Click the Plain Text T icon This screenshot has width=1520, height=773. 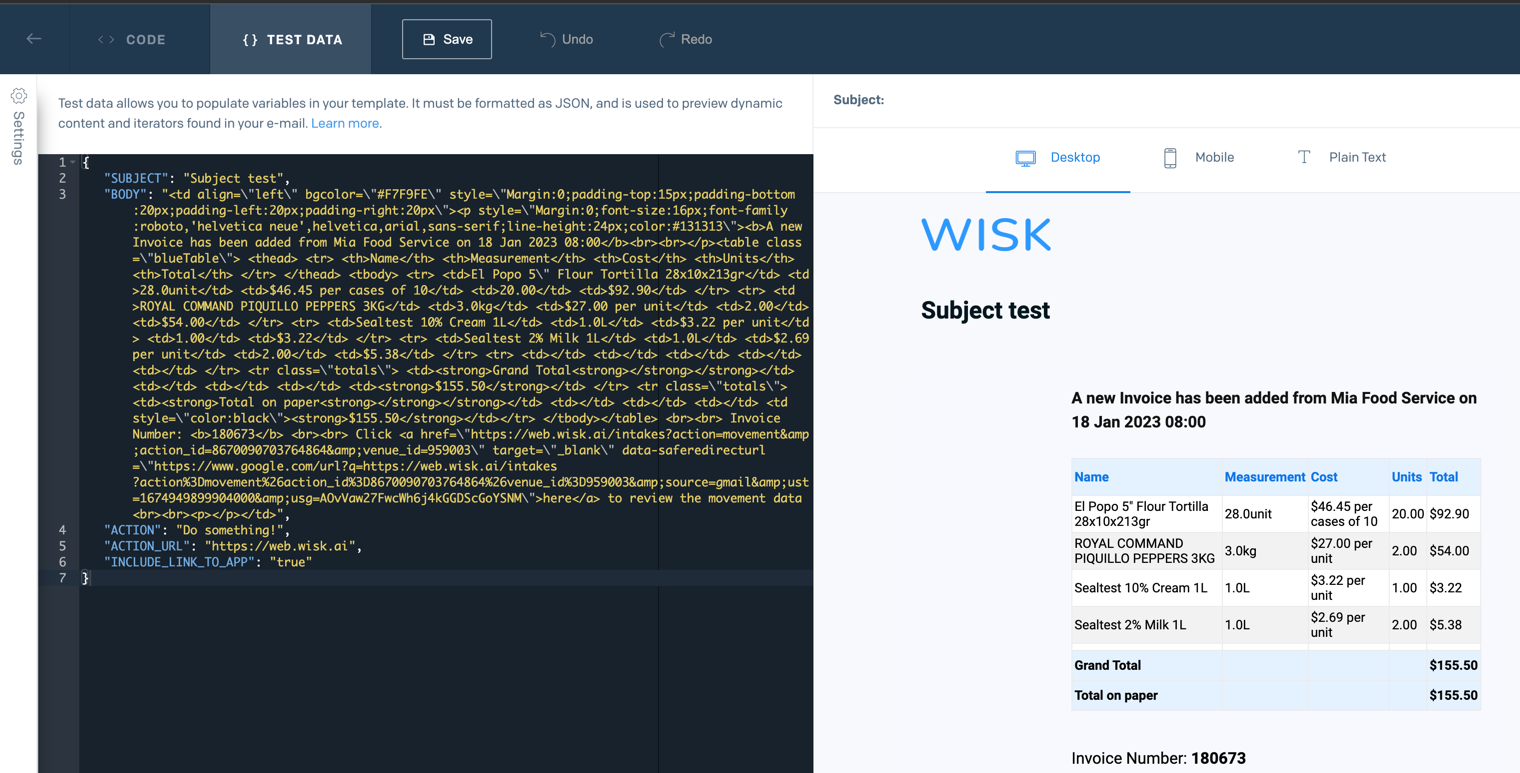click(1303, 157)
